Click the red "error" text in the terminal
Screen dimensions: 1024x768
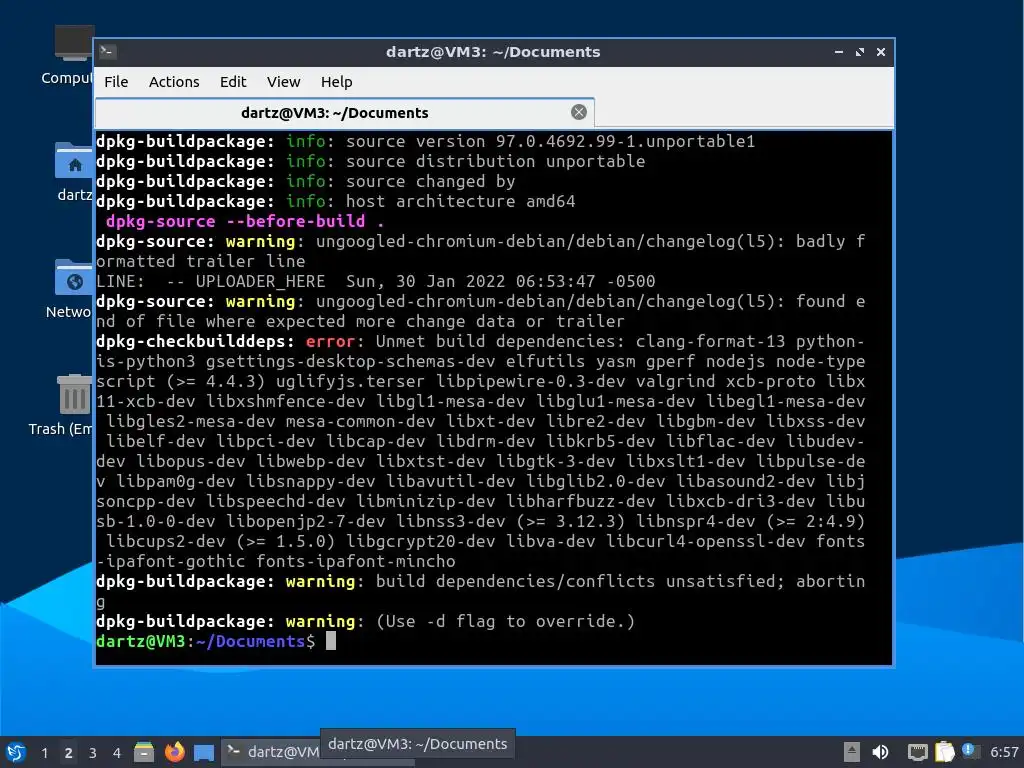[330, 342]
